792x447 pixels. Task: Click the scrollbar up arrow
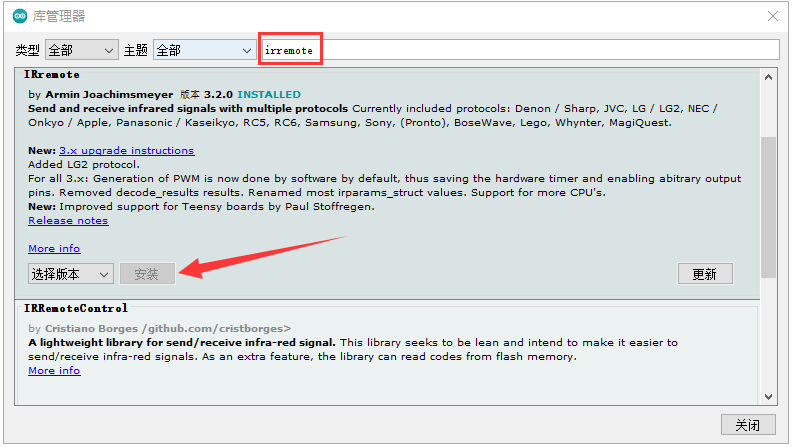[x=768, y=77]
